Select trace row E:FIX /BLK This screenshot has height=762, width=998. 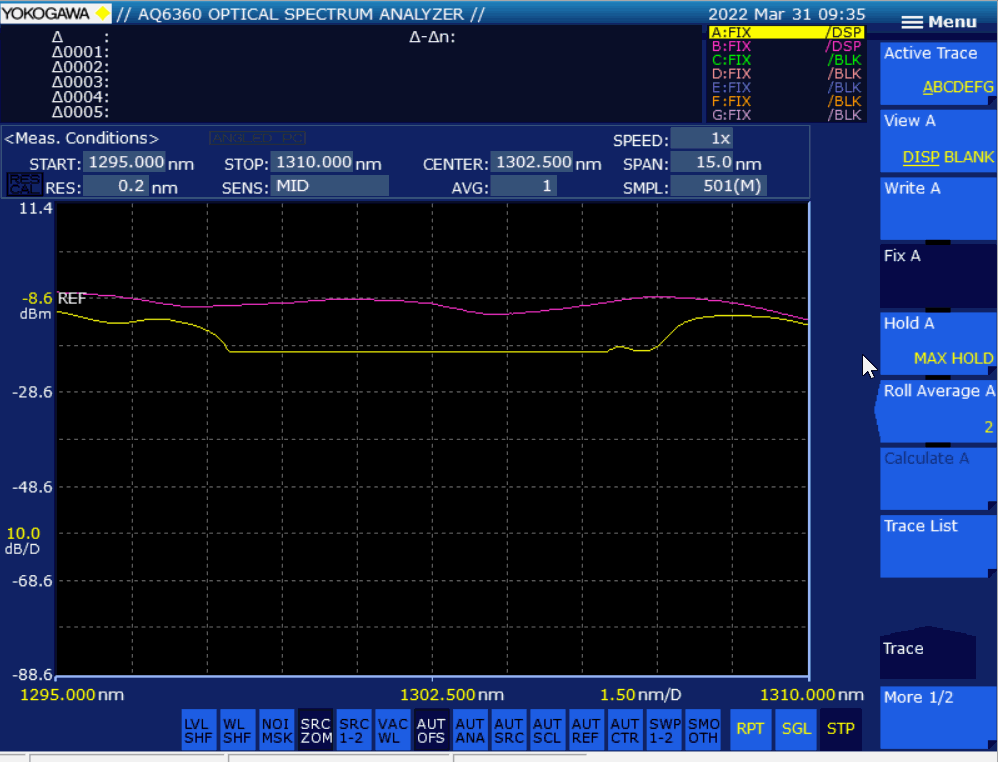(x=787, y=88)
